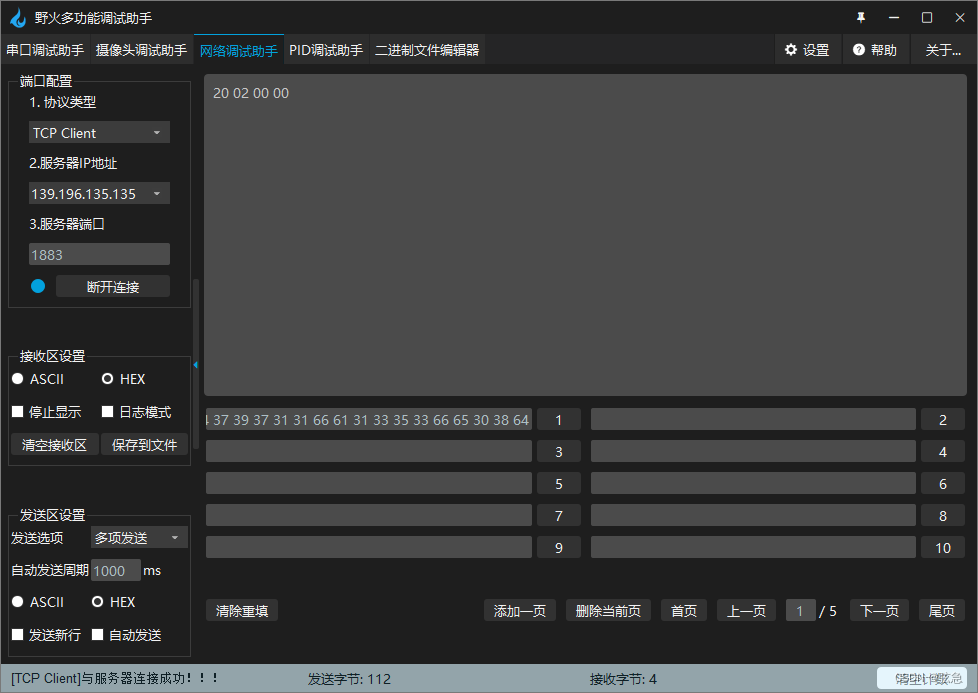This screenshot has width=978, height=693.
Task: Click the send input field beside button 9
Action: [x=369, y=548]
